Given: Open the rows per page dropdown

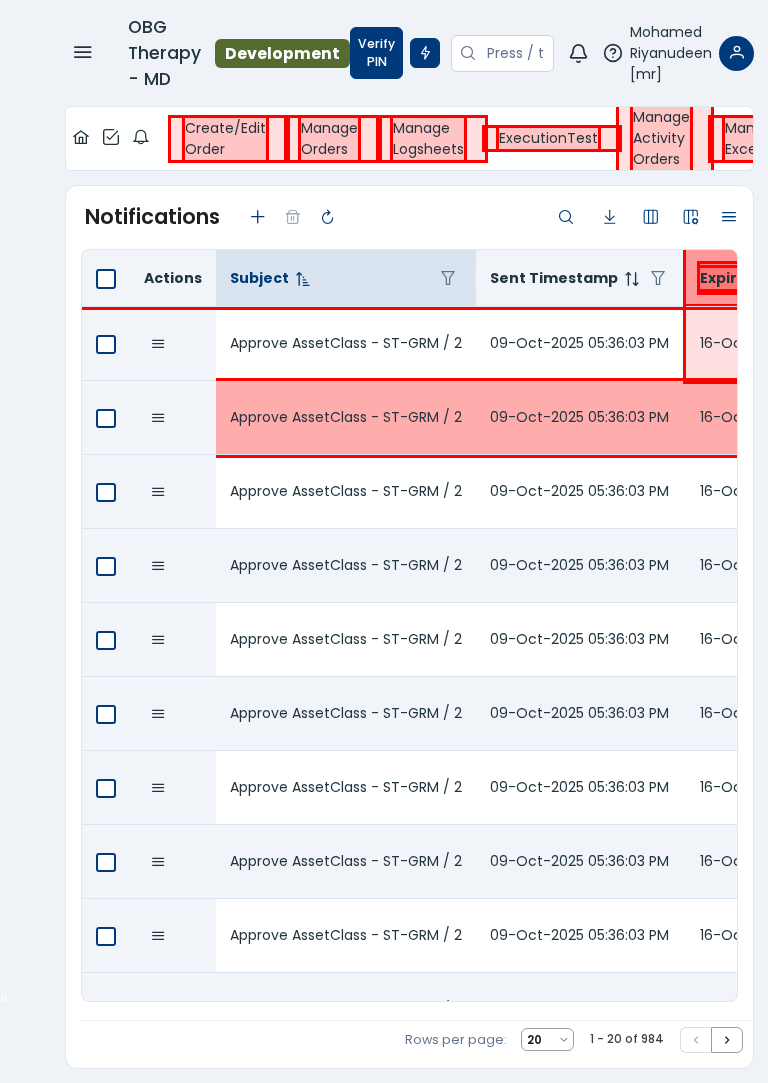Looking at the screenshot, I should point(547,1040).
